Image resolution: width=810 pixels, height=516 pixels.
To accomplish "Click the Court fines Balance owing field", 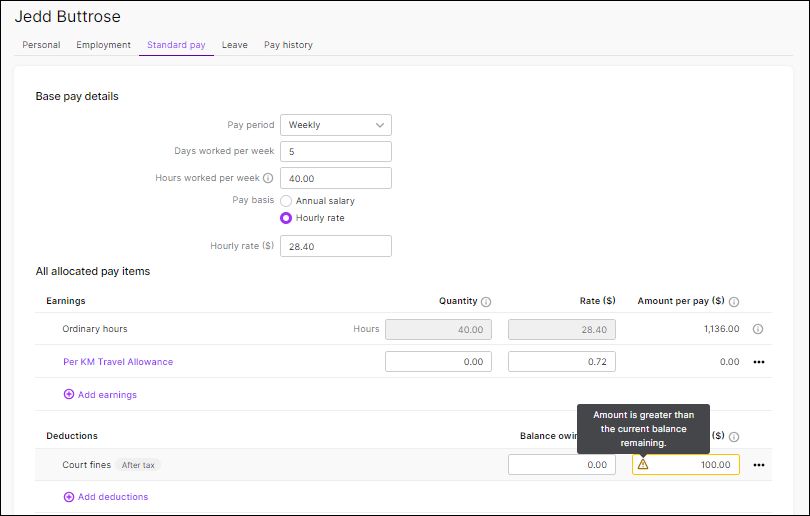I will pyautogui.click(x=561, y=465).
